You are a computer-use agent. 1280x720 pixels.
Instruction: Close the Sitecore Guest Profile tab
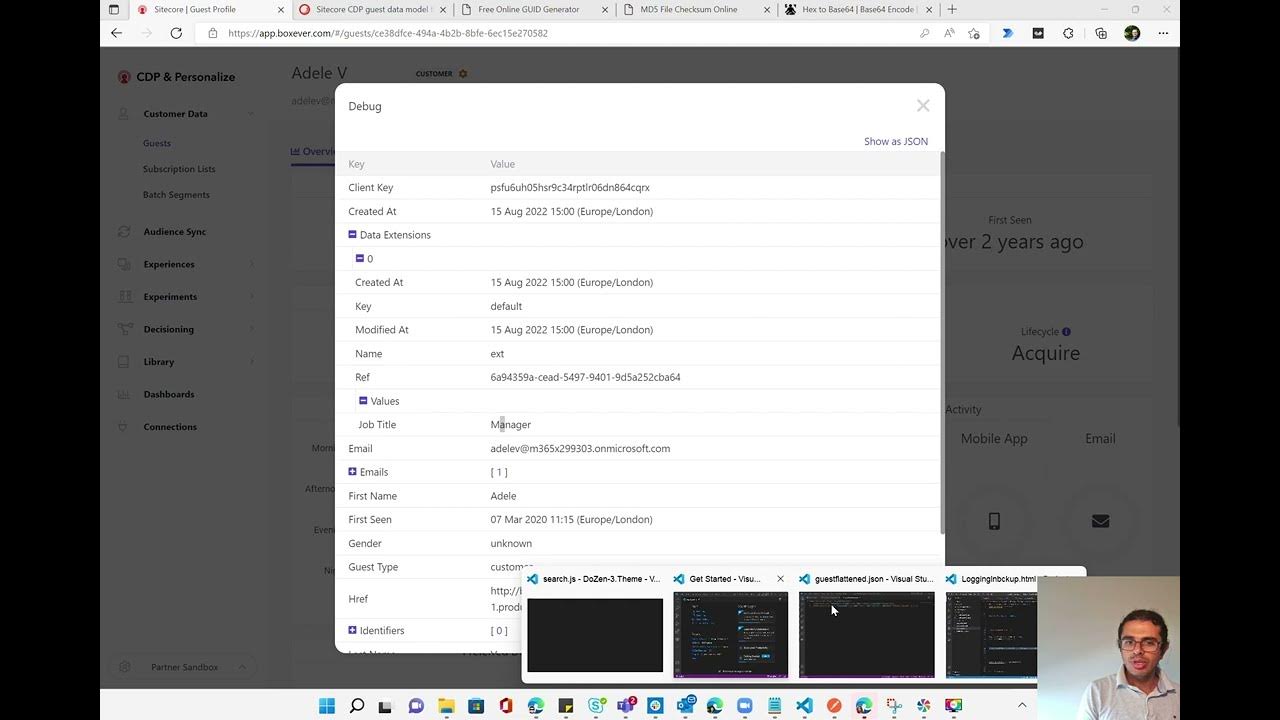(x=281, y=10)
